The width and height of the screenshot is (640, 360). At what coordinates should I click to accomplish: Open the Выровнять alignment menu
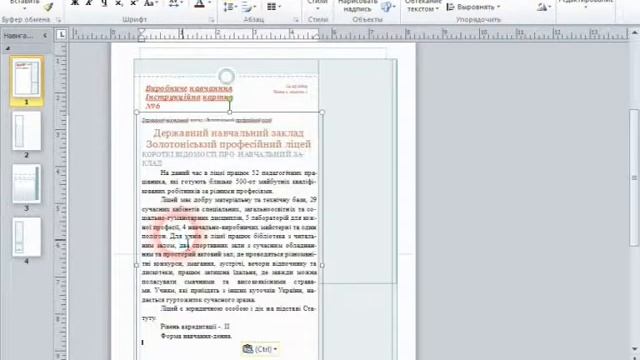(473, 7)
